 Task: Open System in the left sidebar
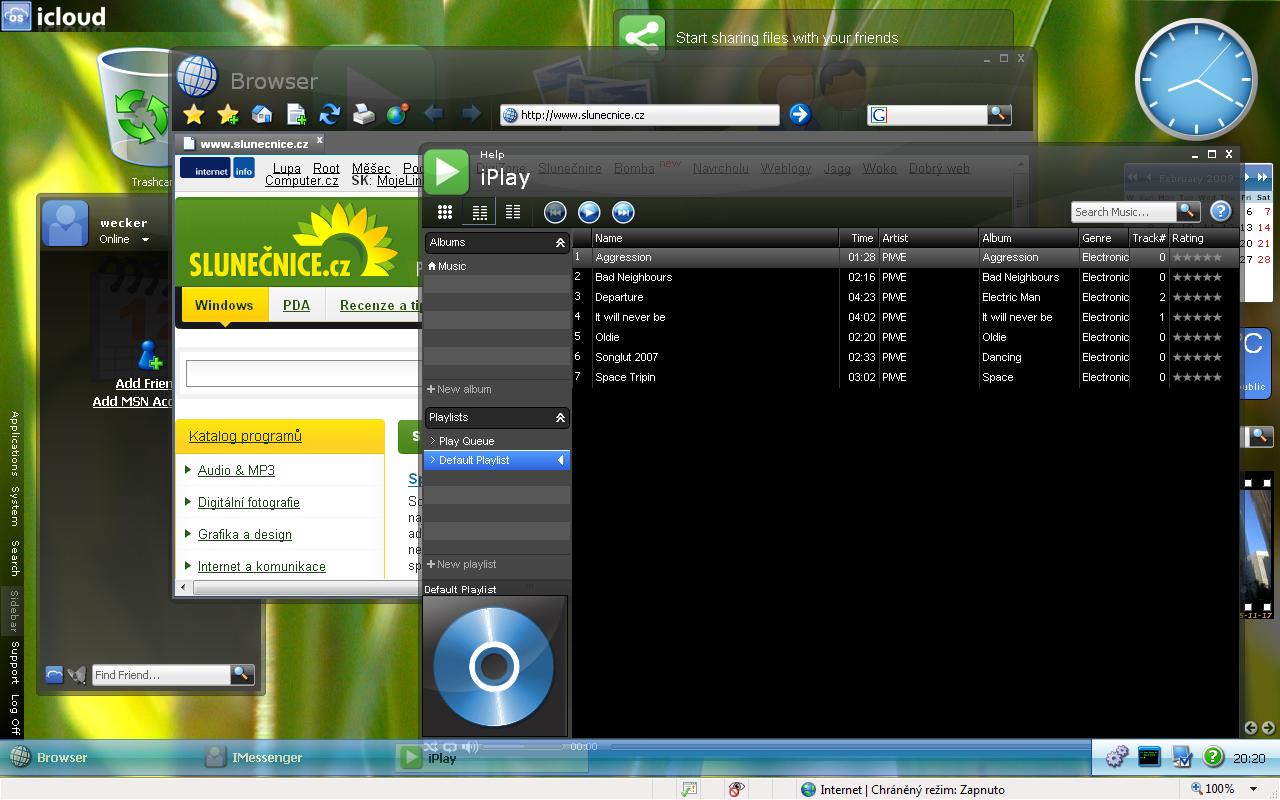(15, 506)
